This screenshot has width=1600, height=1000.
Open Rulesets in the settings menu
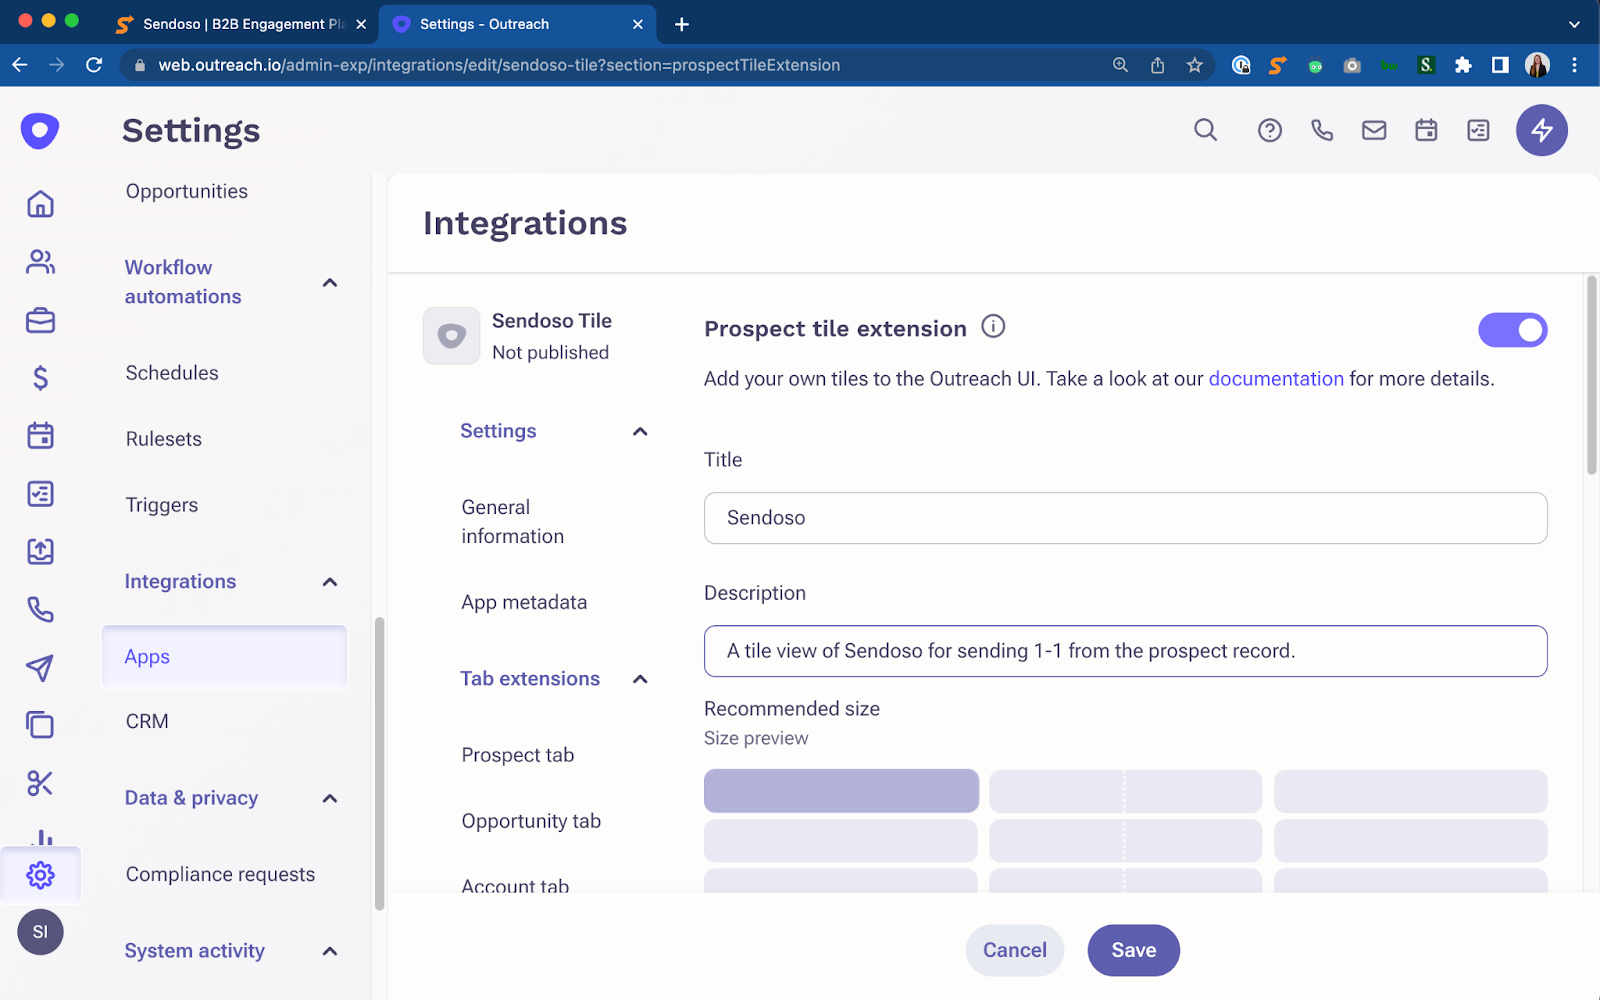click(164, 439)
